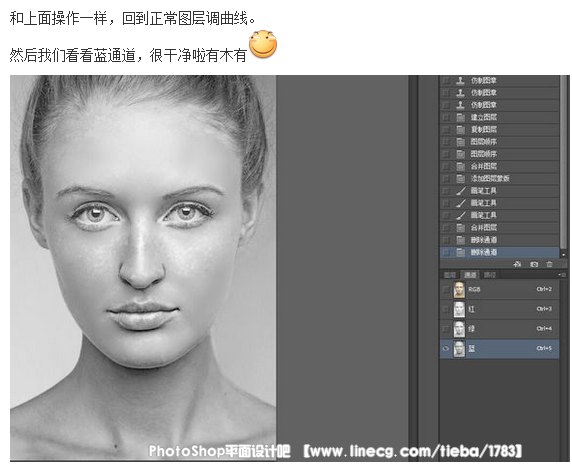Viewport: 572px width, 468px height.
Task: Set history brush source on 添加图层蒙版 row
Action: click(446, 178)
